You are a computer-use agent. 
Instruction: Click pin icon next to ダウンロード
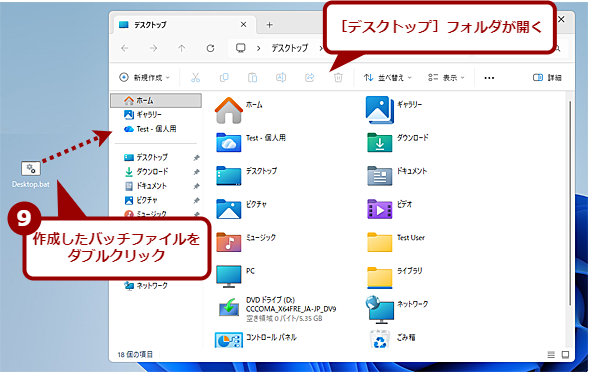point(196,172)
